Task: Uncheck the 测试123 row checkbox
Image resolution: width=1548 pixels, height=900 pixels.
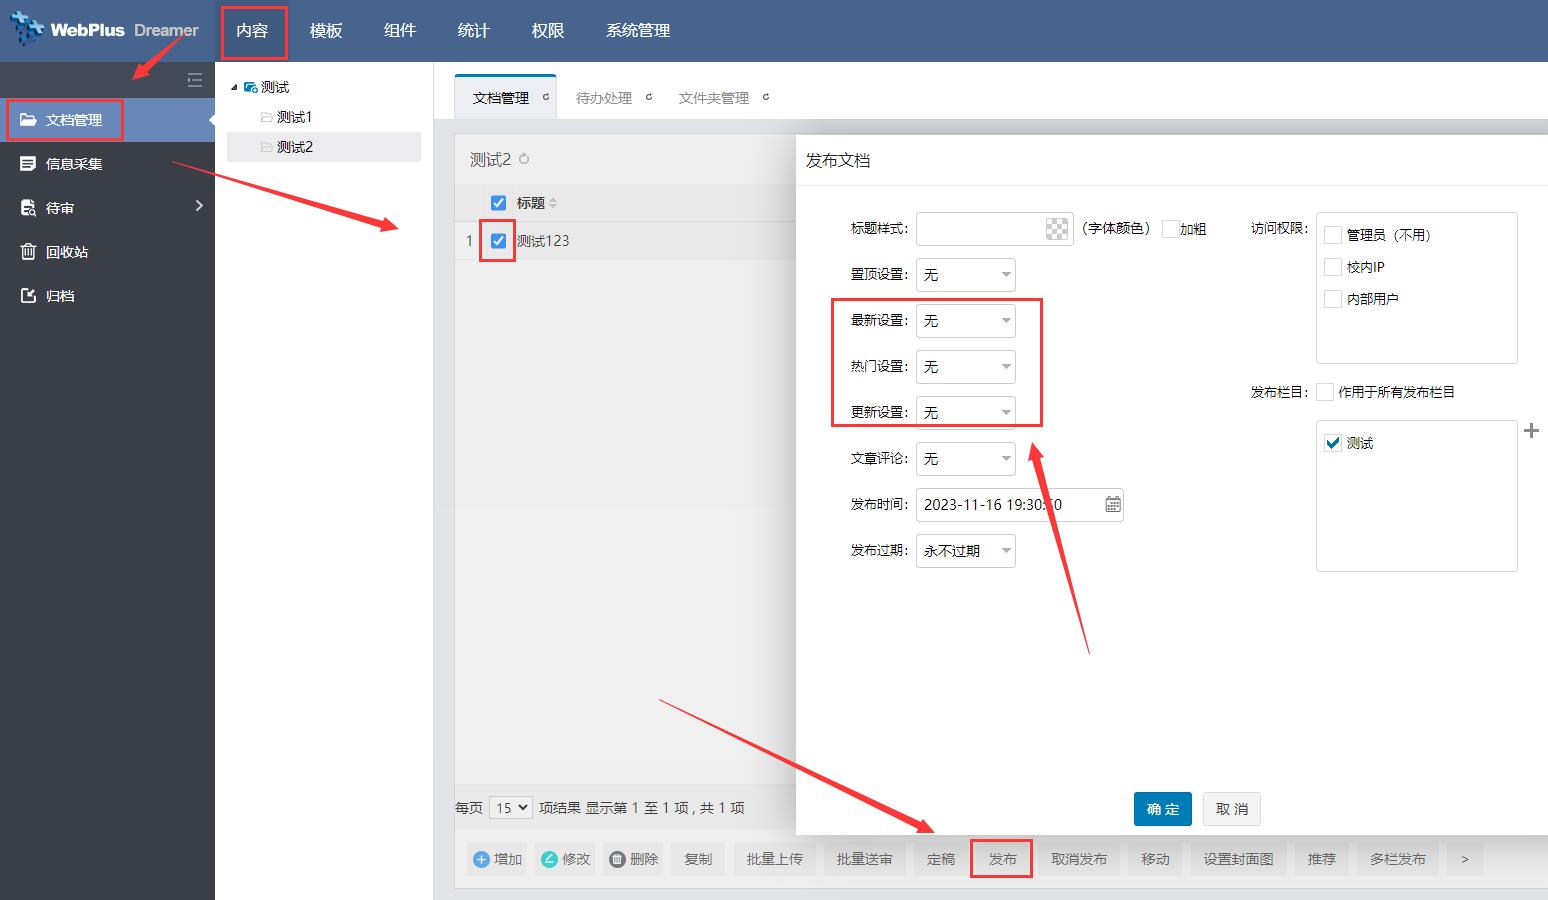Action: [498, 241]
